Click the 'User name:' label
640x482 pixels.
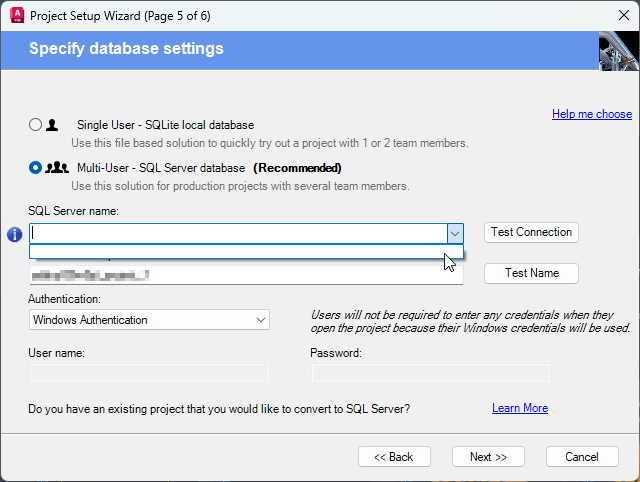(x=56, y=353)
